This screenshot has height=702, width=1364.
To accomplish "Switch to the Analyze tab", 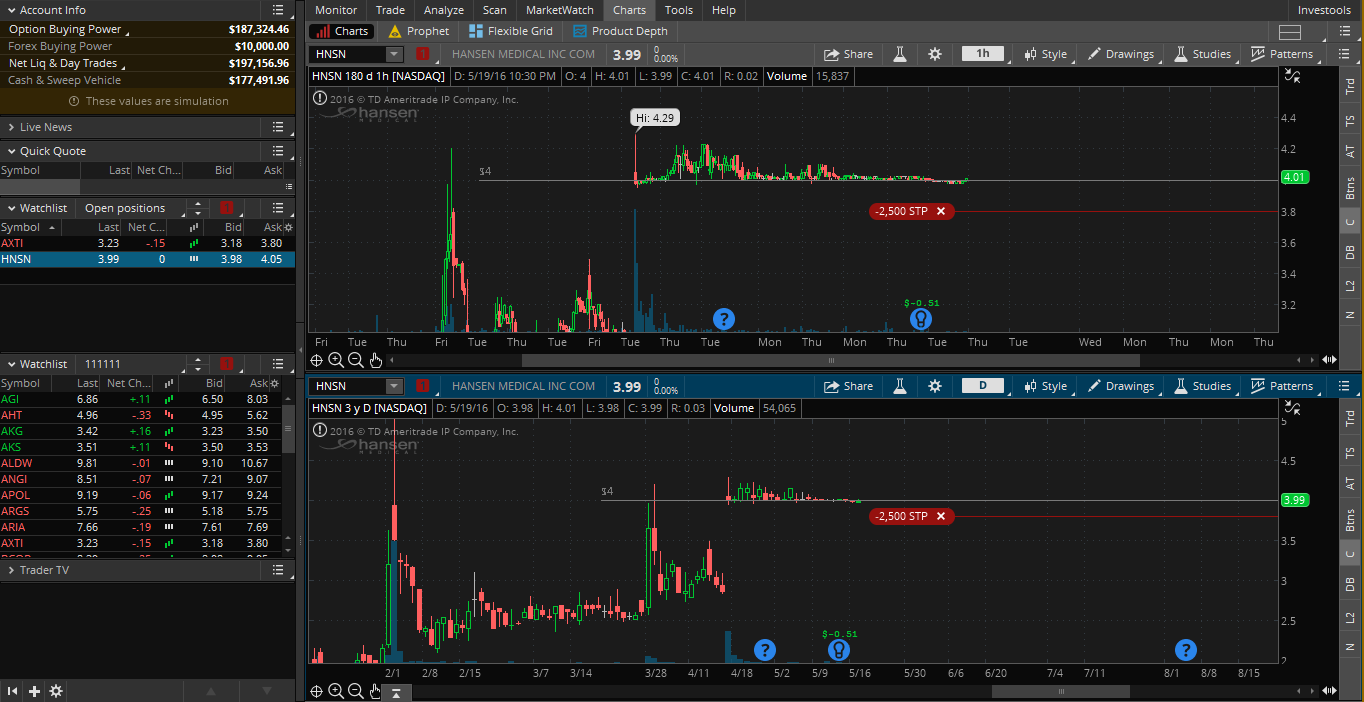I will pos(443,10).
